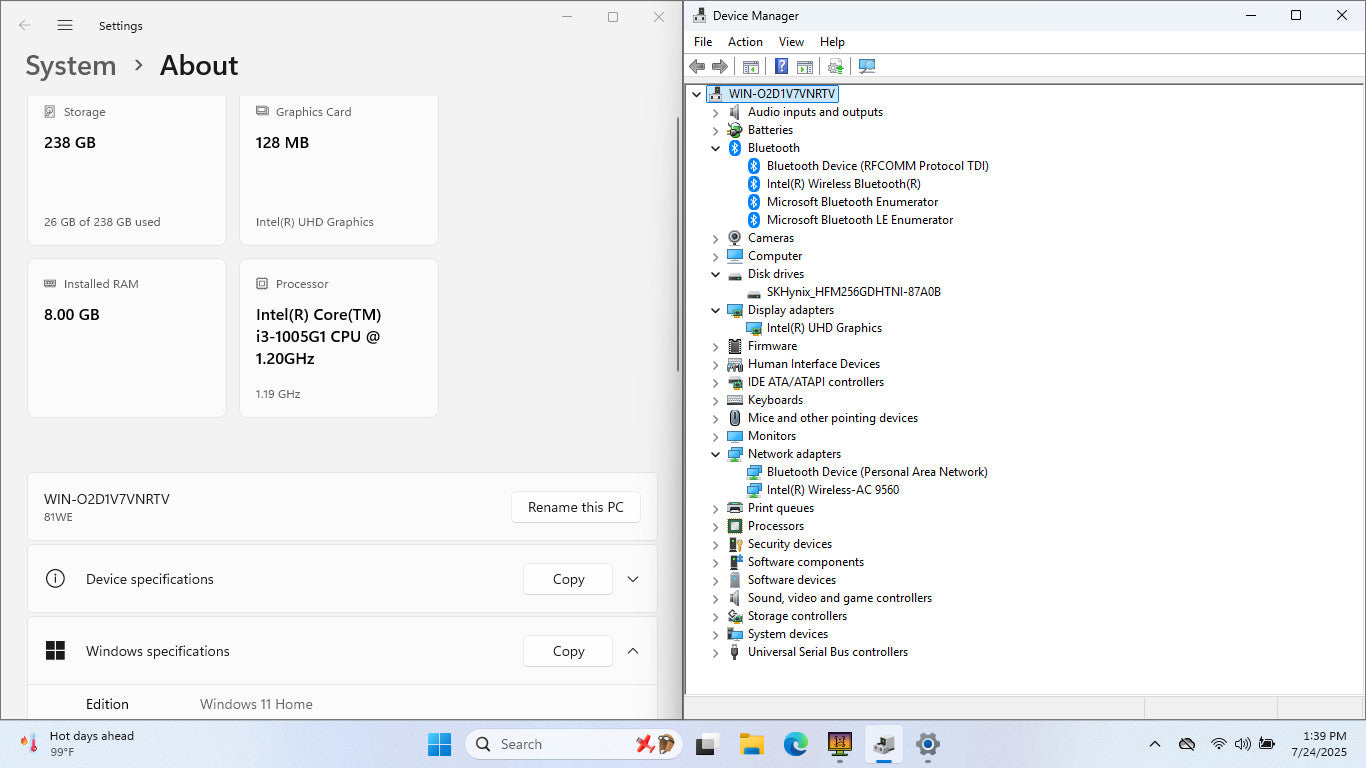
Task: Click the Update device driver toolbar icon
Action: tap(835, 67)
